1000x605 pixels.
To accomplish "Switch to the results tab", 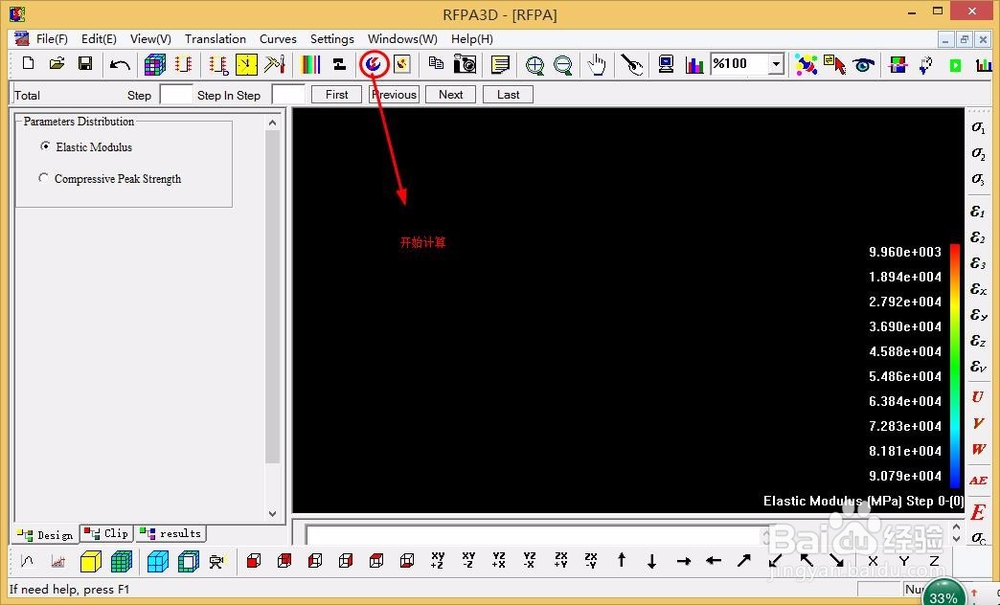I will point(171,534).
